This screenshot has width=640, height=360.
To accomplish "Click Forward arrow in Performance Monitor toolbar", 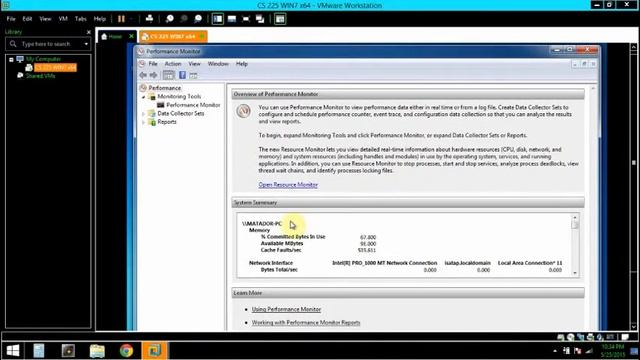I will pos(153,75).
